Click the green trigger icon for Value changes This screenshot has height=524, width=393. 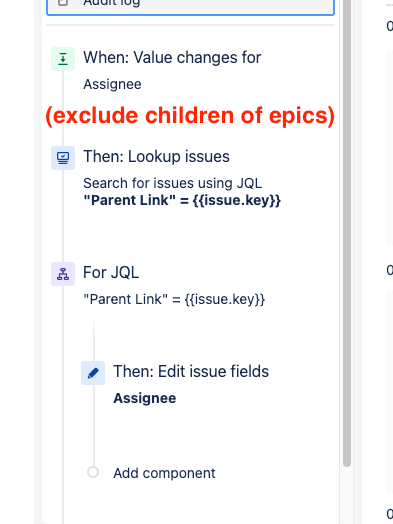click(x=63, y=59)
